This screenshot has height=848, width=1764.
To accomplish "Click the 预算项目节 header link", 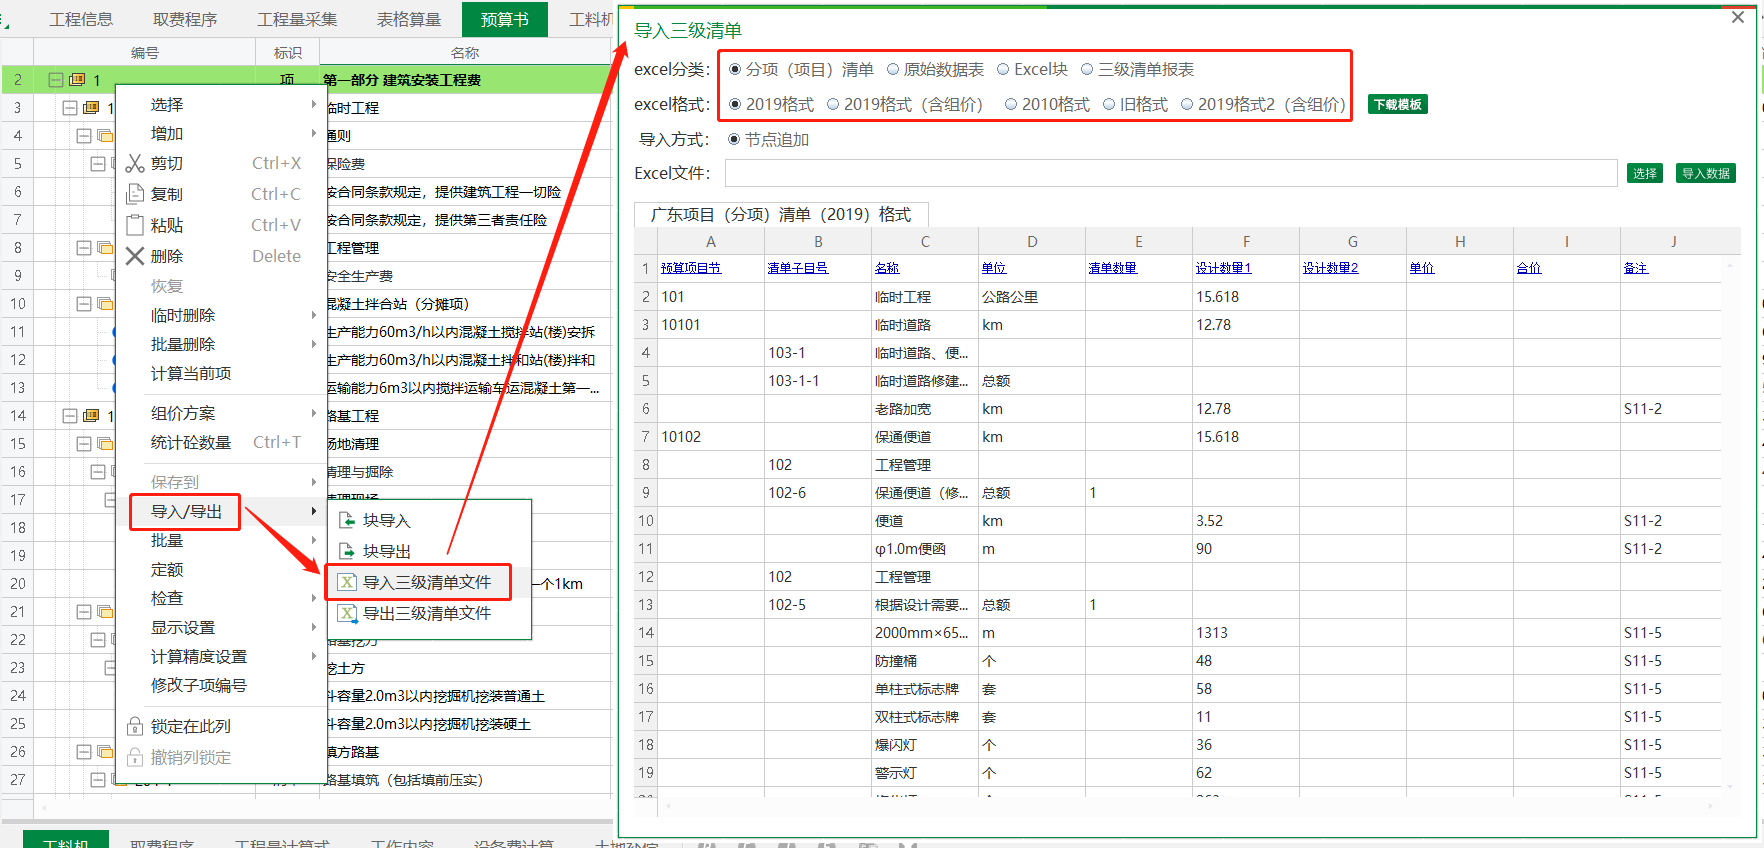I will click(691, 268).
